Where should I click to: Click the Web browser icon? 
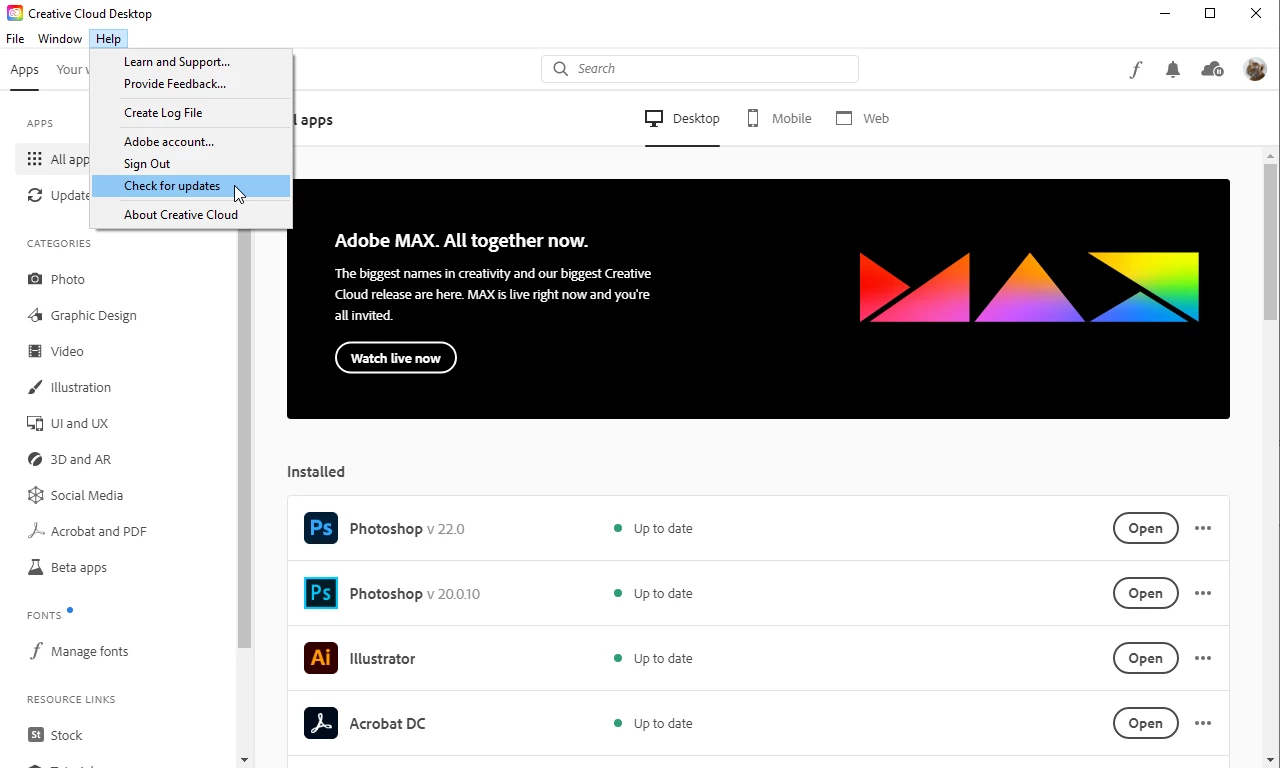click(x=844, y=118)
